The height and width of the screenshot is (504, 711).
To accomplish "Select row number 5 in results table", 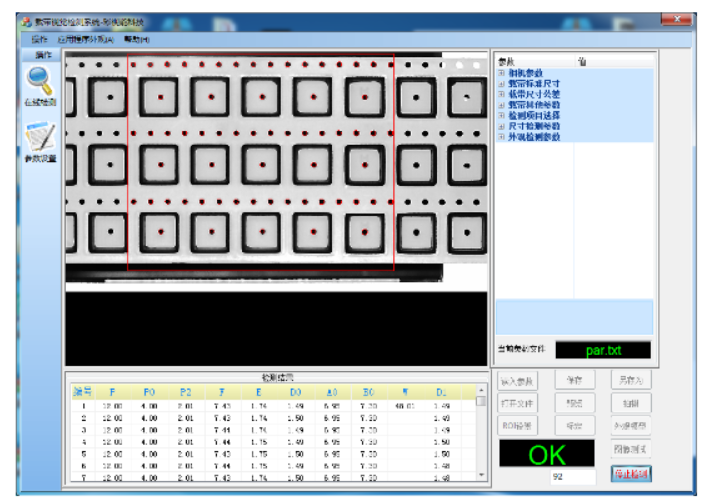I will point(83,454).
